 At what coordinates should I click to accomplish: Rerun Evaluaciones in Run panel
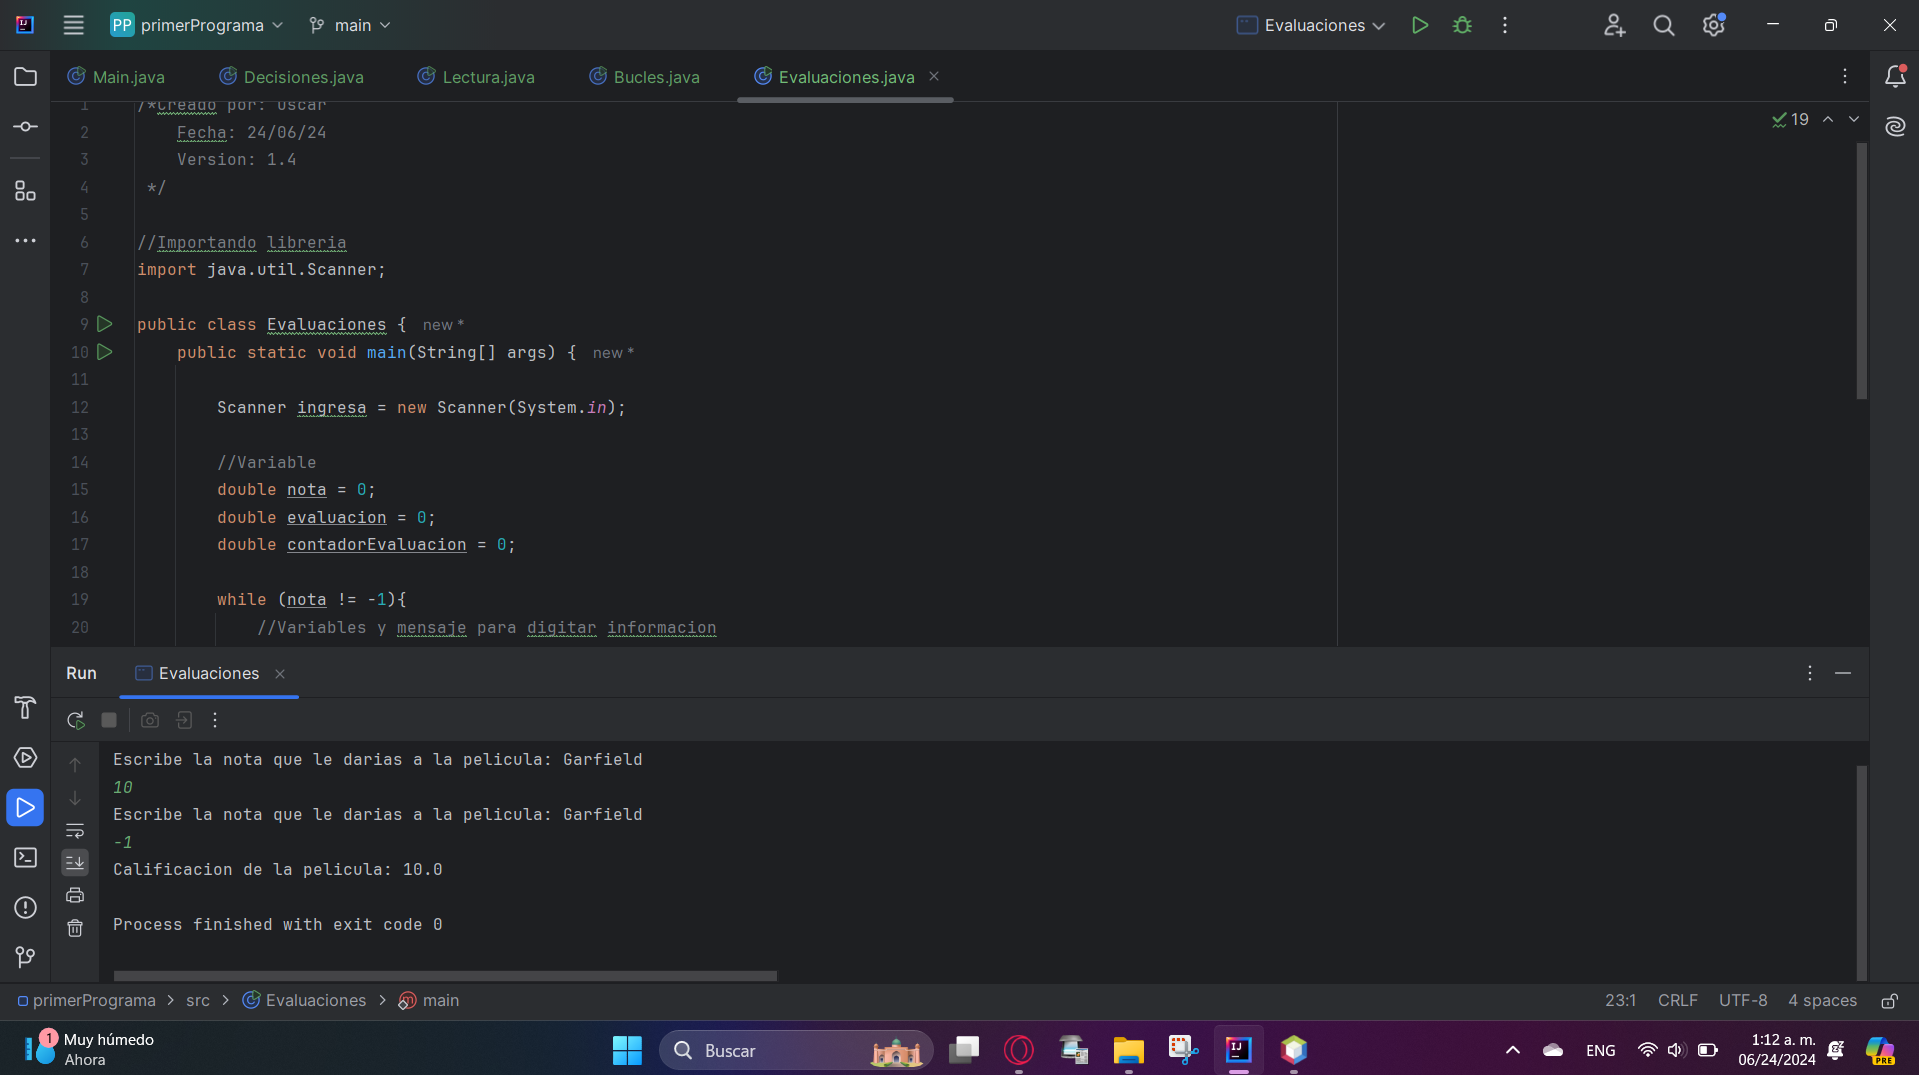(x=75, y=720)
